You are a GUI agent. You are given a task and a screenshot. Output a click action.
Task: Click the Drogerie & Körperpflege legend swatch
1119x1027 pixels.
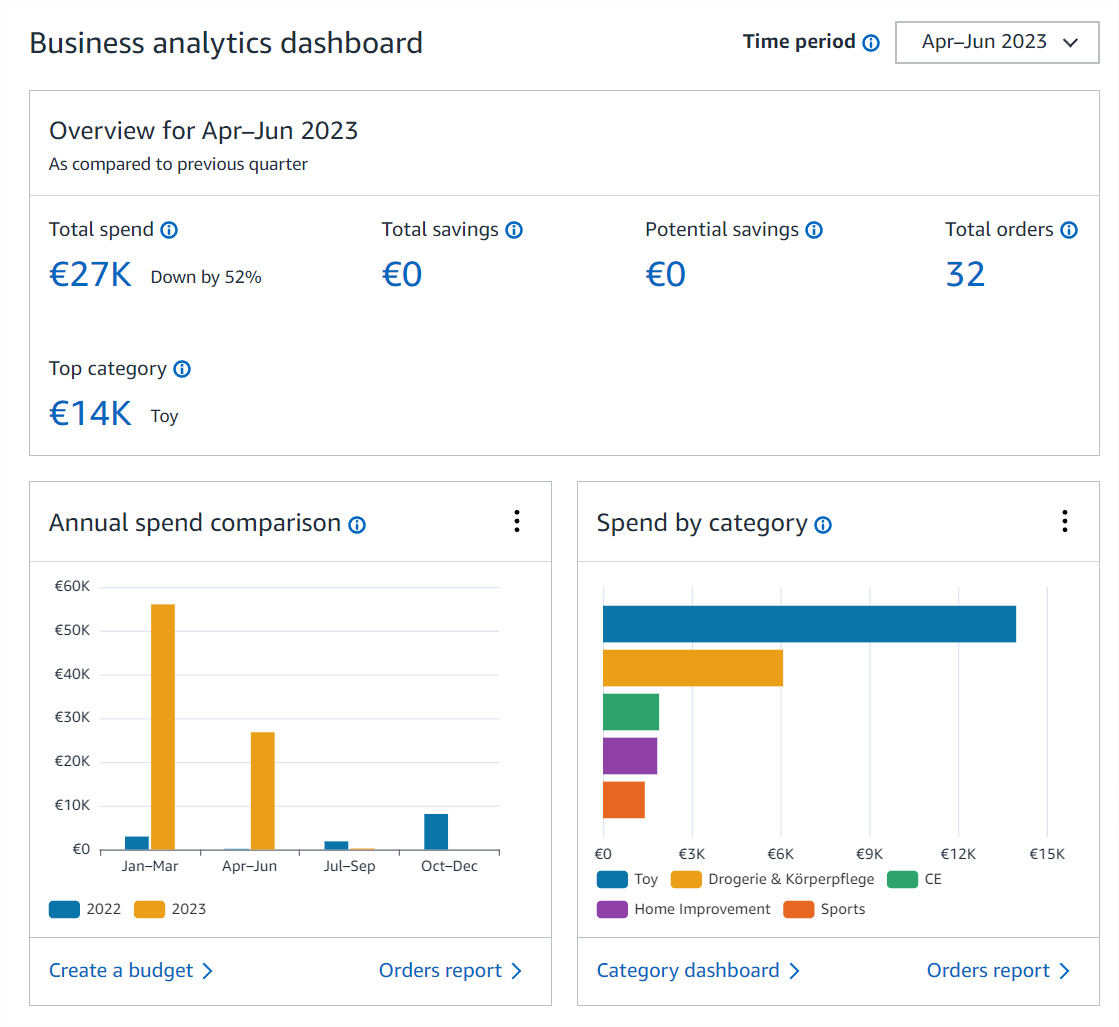(686, 880)
